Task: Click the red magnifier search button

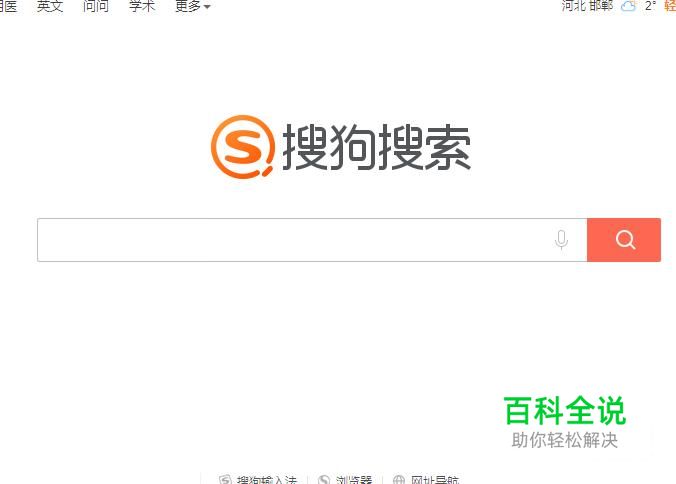Action: click(x=624, y=240)
